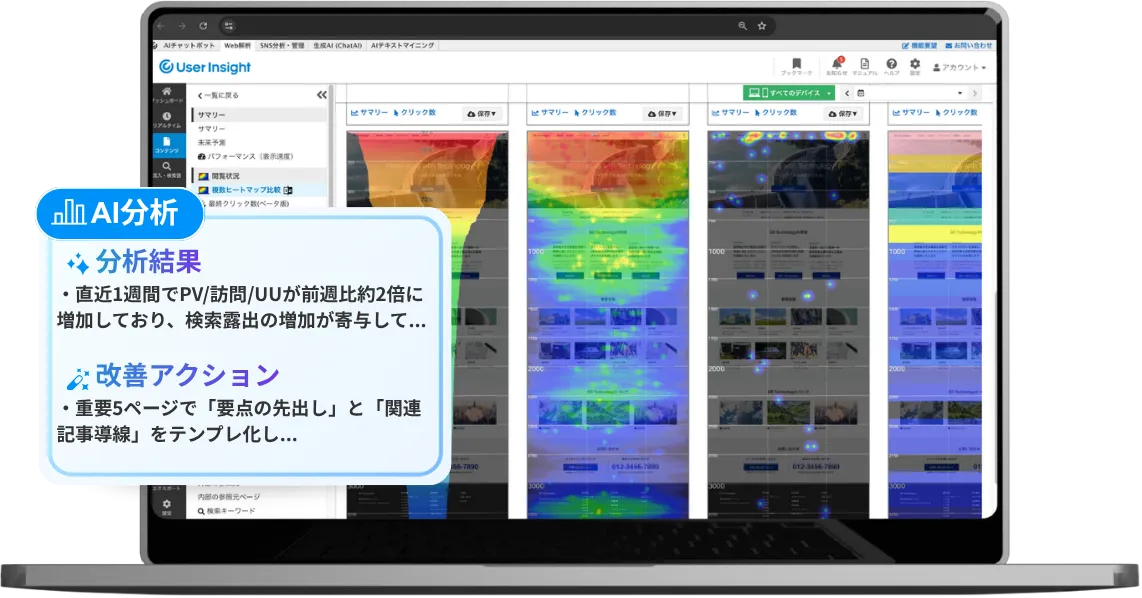Open the マニュアル manual icon
The width and height of the screenshot is (1142, 598).
click(865, 62)
